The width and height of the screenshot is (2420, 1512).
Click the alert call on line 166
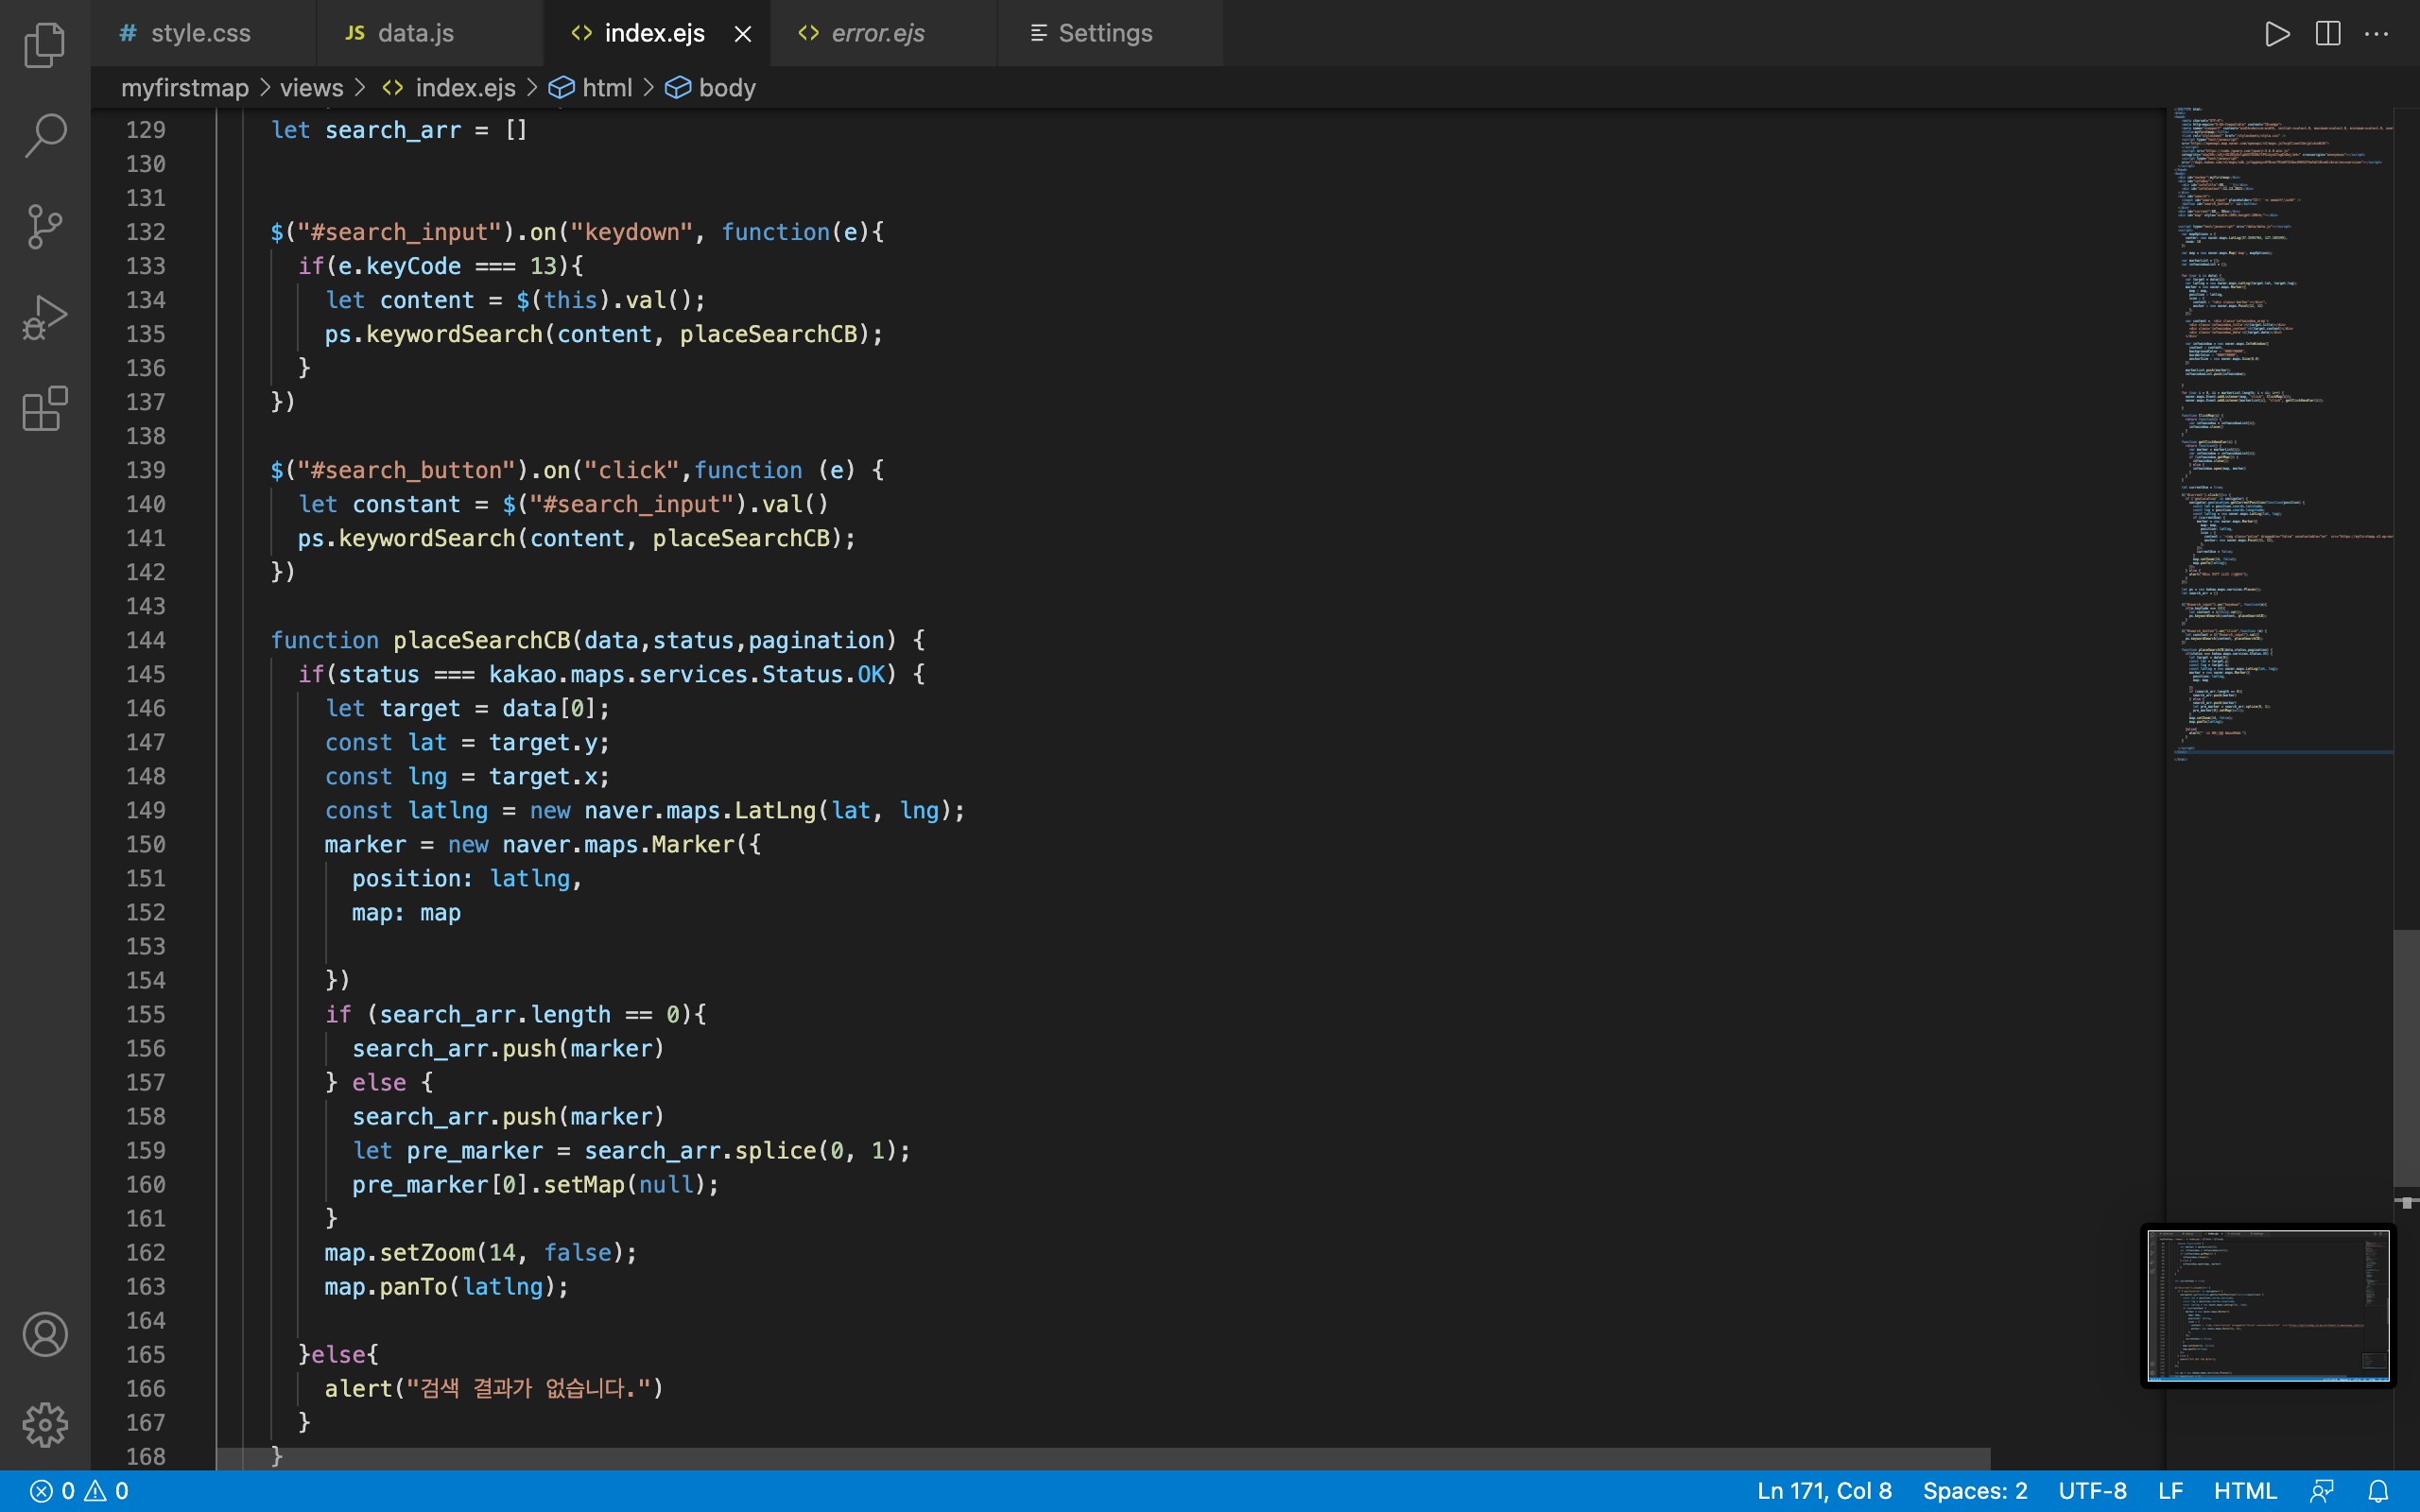(x=359, y=1388)
